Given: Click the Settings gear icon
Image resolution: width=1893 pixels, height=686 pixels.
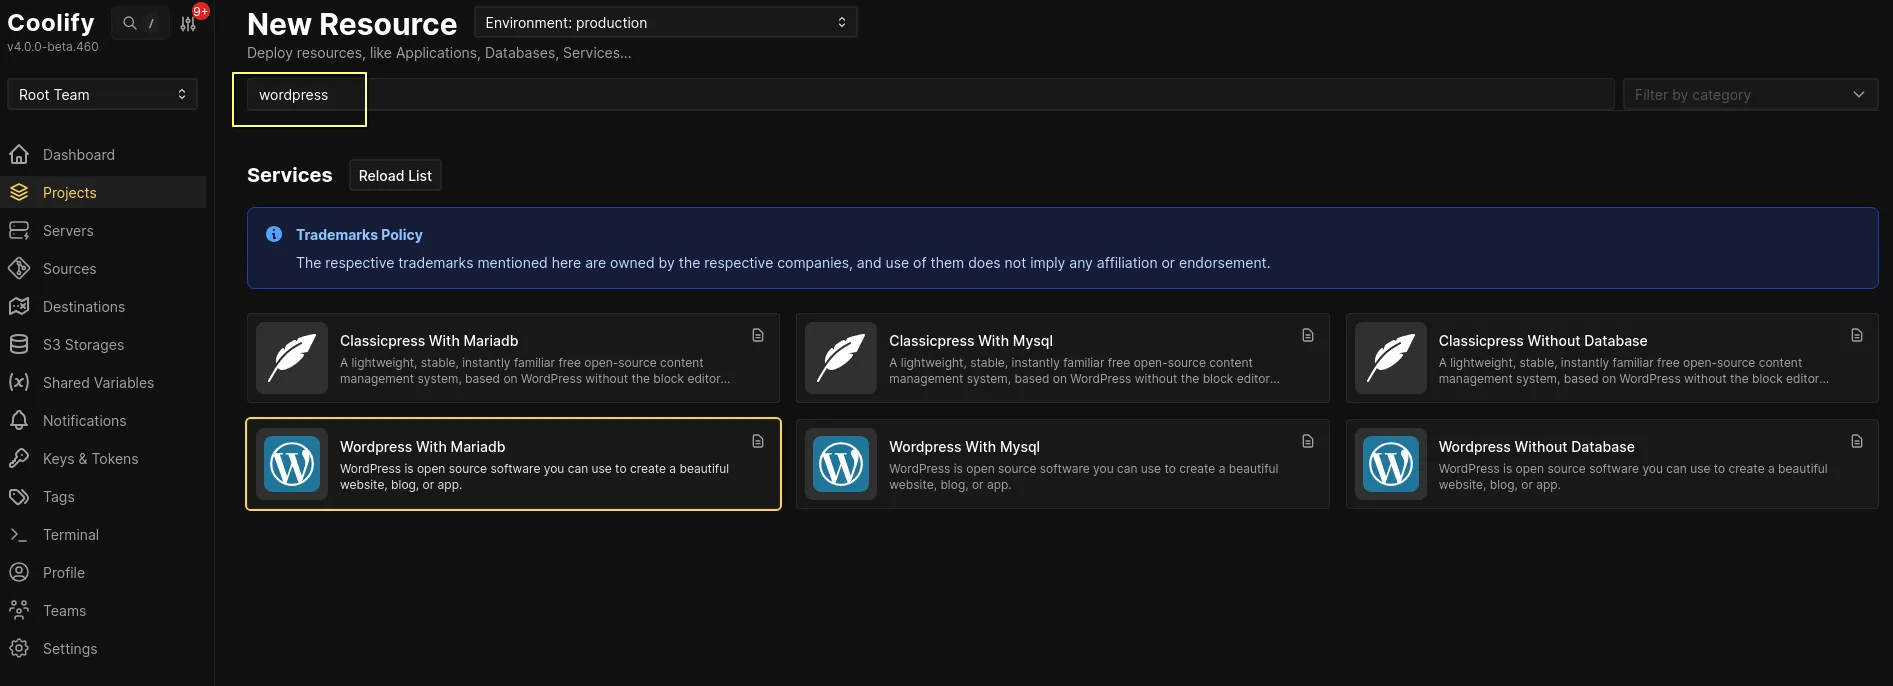Looking at the screenshot, I should point(19,649).
